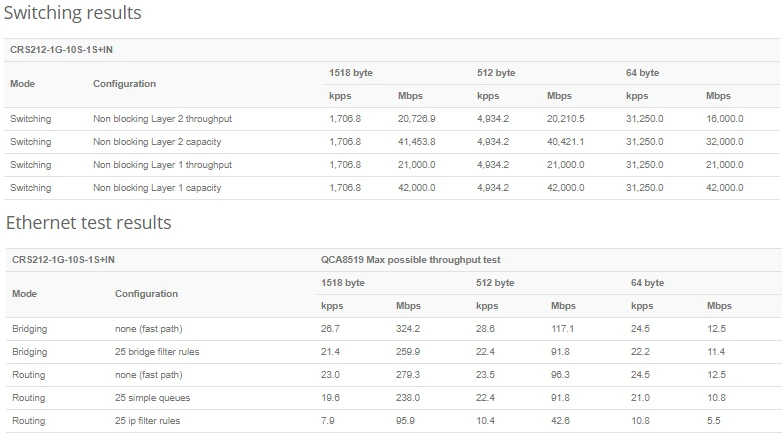The image size is (783, 440).
Task: Click the Non blocking Layer 1 capacity cell
Action: pyautogui.click(x=157, y=188)
